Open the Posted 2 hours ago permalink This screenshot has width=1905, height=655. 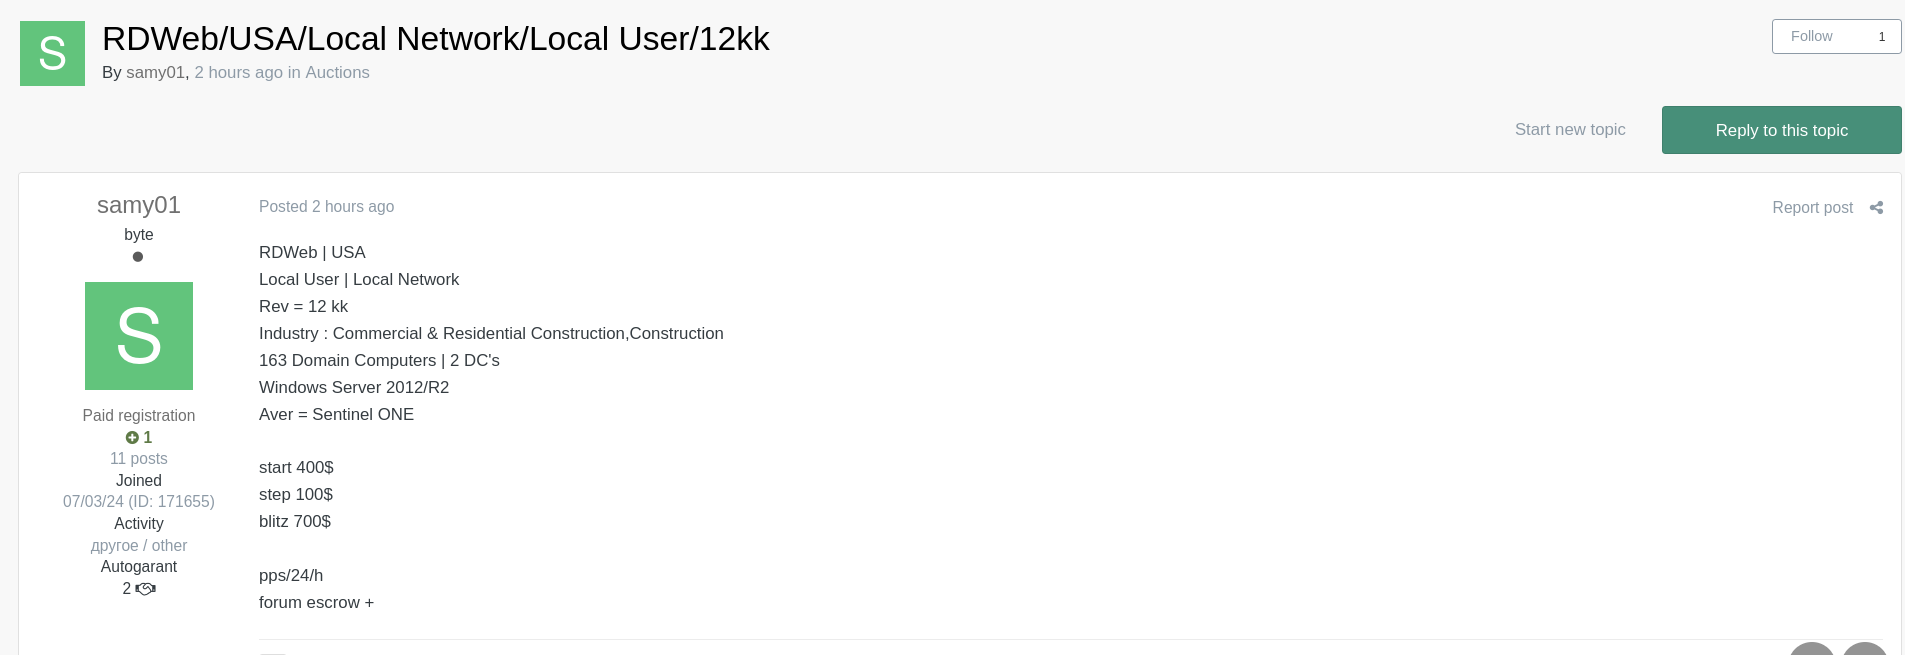click(326, 207)
